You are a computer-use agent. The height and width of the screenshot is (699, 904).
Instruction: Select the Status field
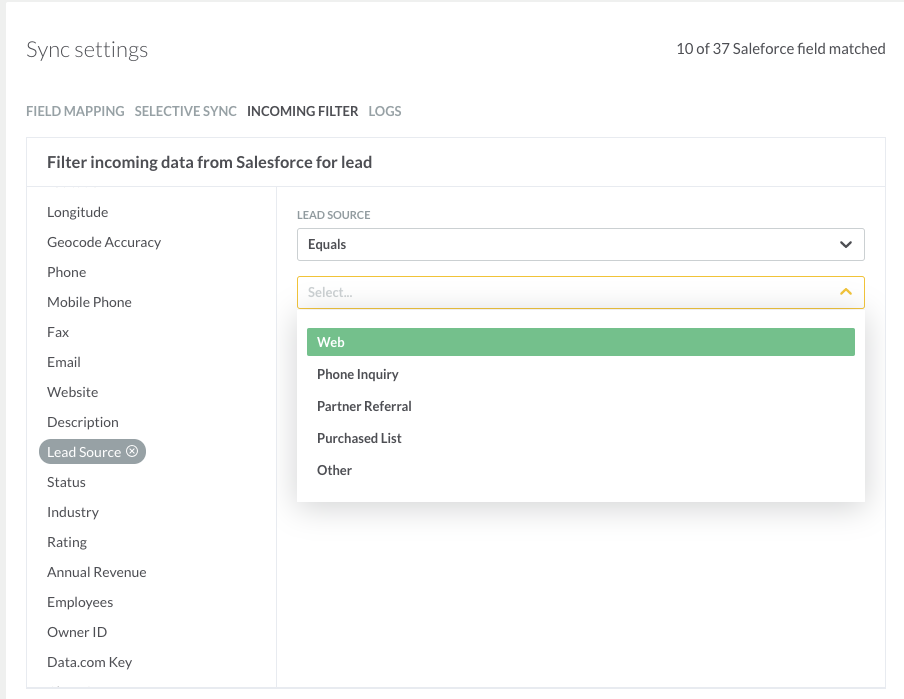[66, 482]
